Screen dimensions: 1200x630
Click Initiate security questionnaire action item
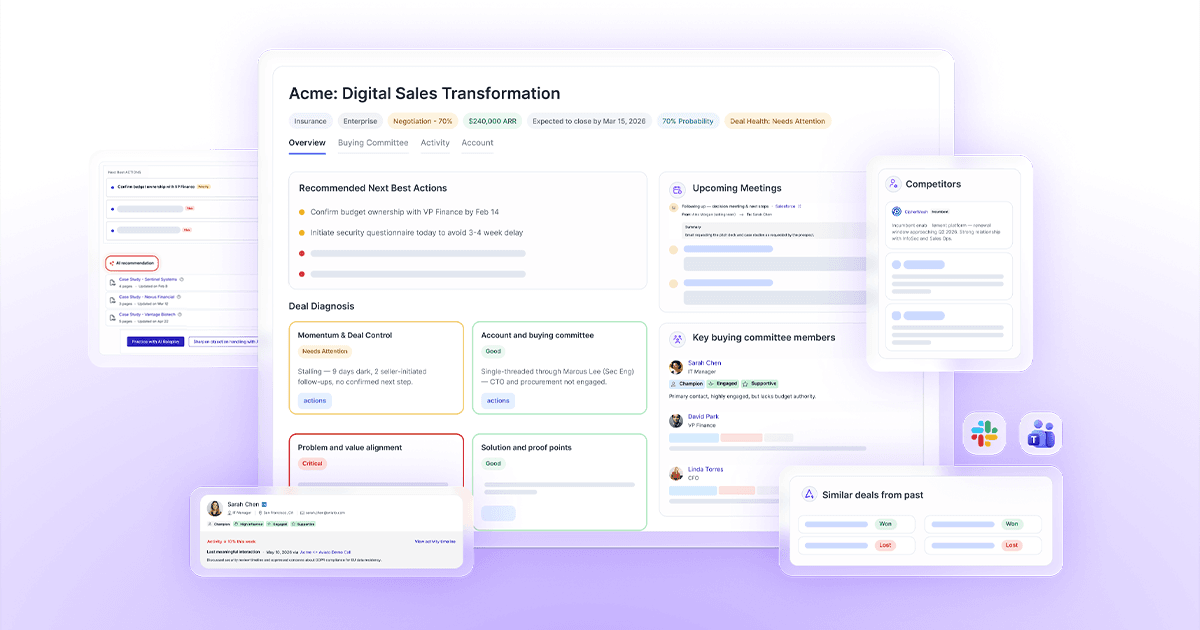pos(416,232)
